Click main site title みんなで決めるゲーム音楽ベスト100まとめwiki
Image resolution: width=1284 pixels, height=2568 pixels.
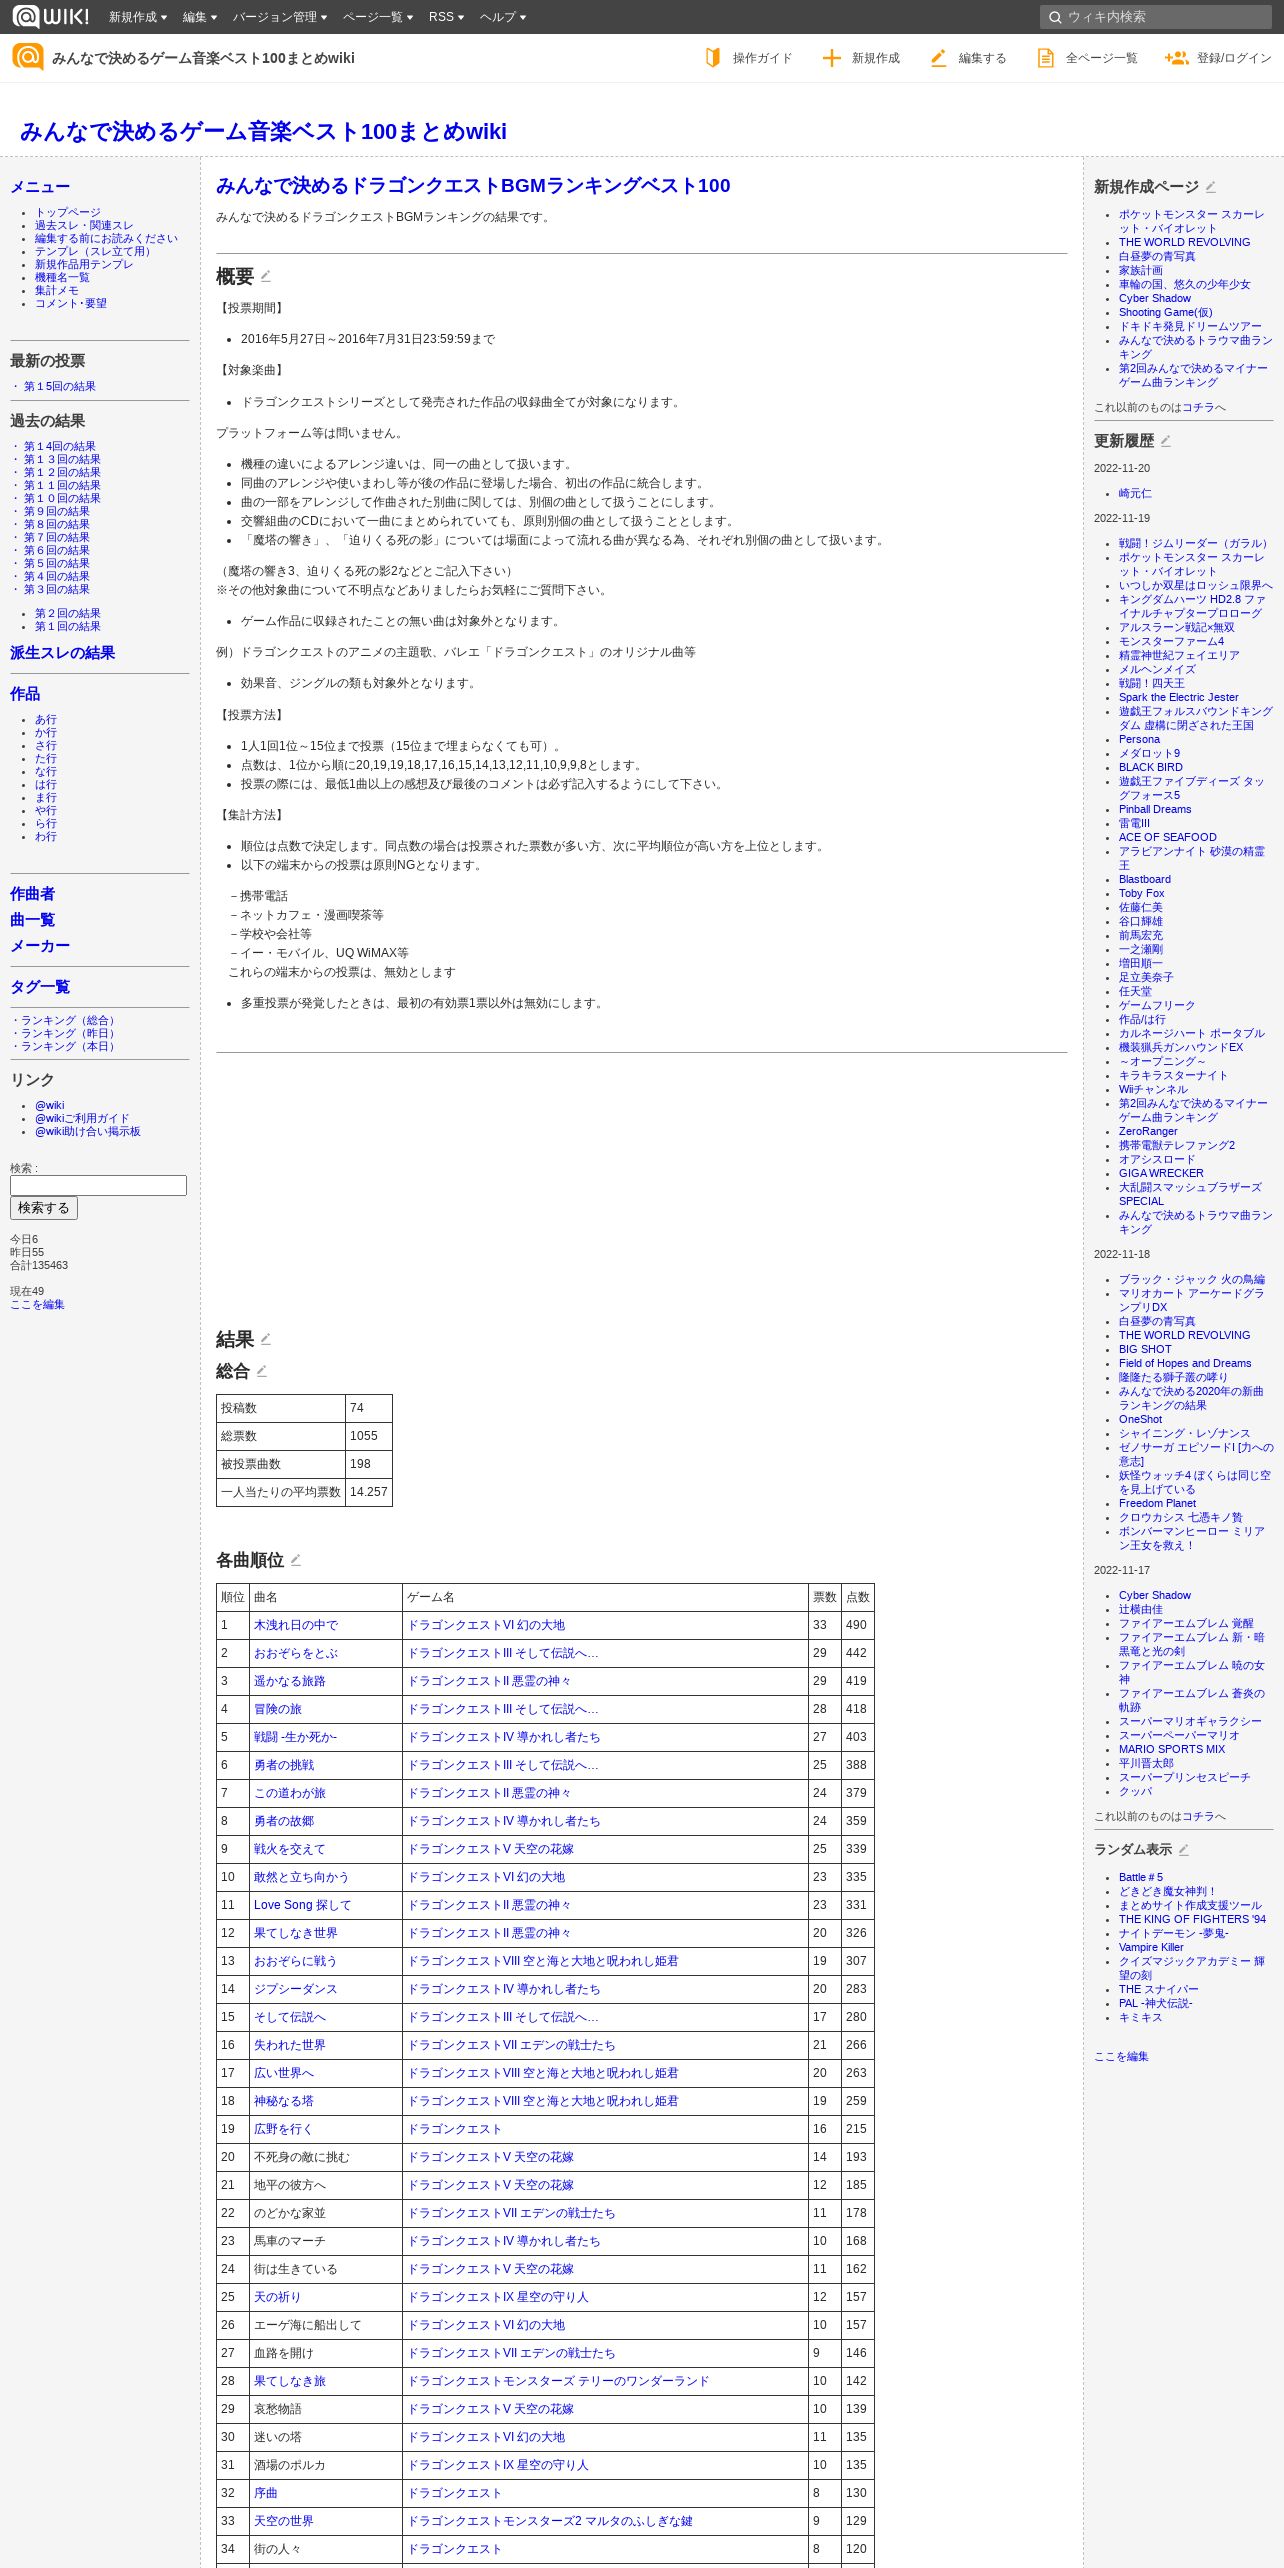[263, 131]
